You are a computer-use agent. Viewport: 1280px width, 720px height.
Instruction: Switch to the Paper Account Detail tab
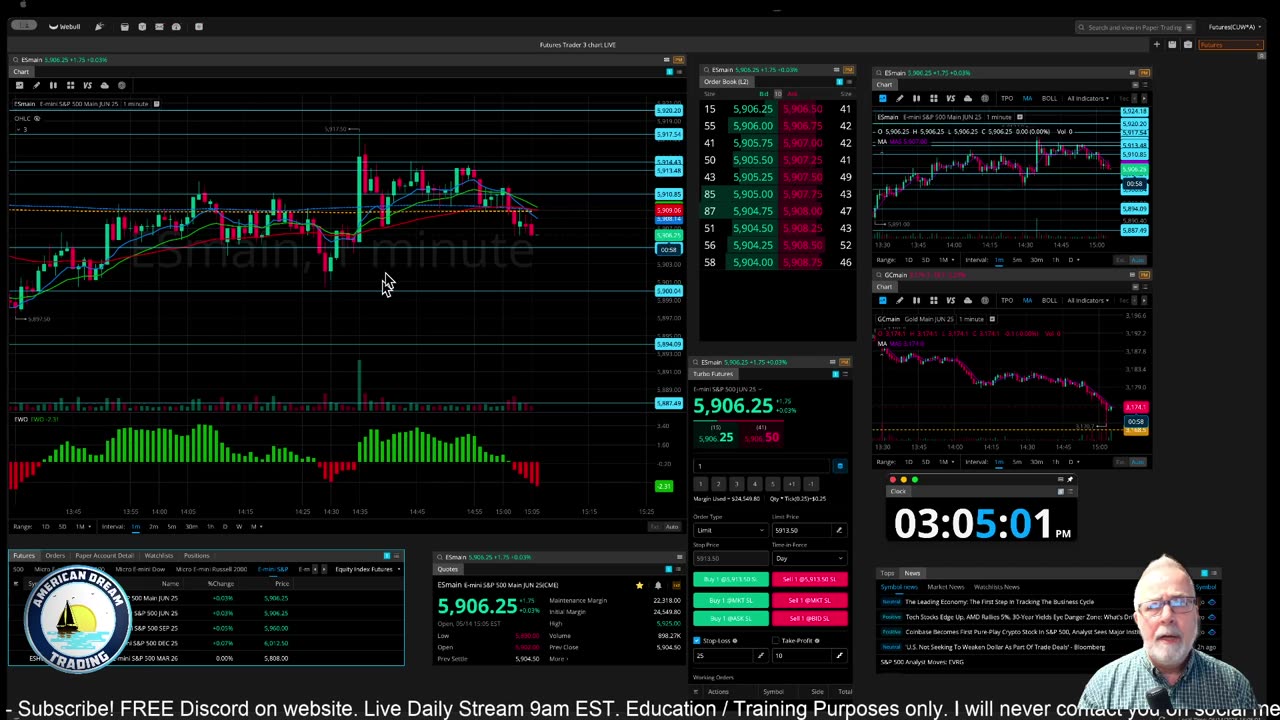[x=105, y=555]
